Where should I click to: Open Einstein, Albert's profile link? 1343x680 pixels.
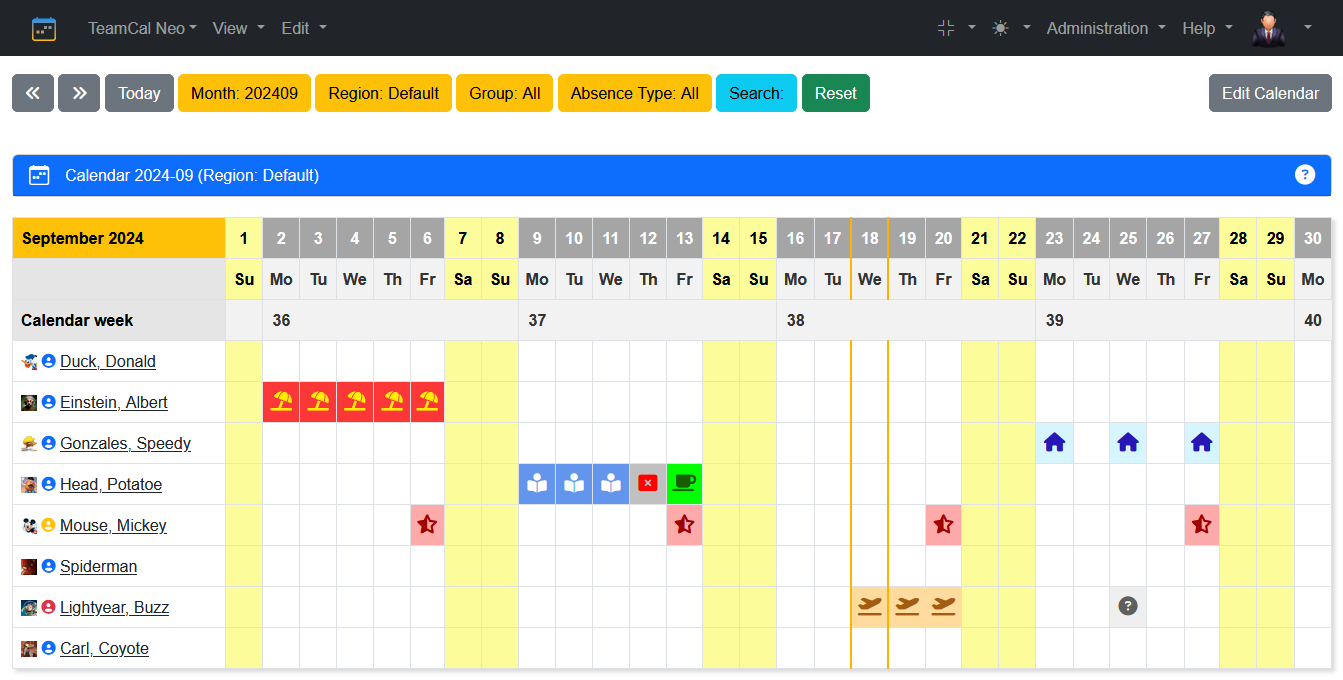click(114, 402)
